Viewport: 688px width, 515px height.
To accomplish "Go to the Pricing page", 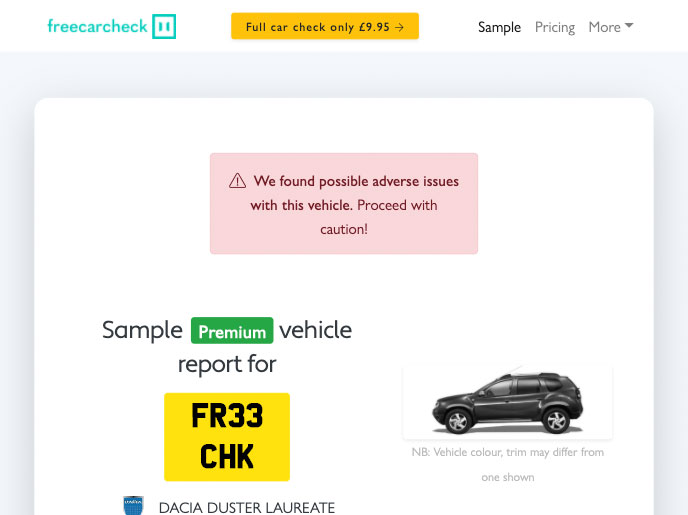I will tap(555, 27).
